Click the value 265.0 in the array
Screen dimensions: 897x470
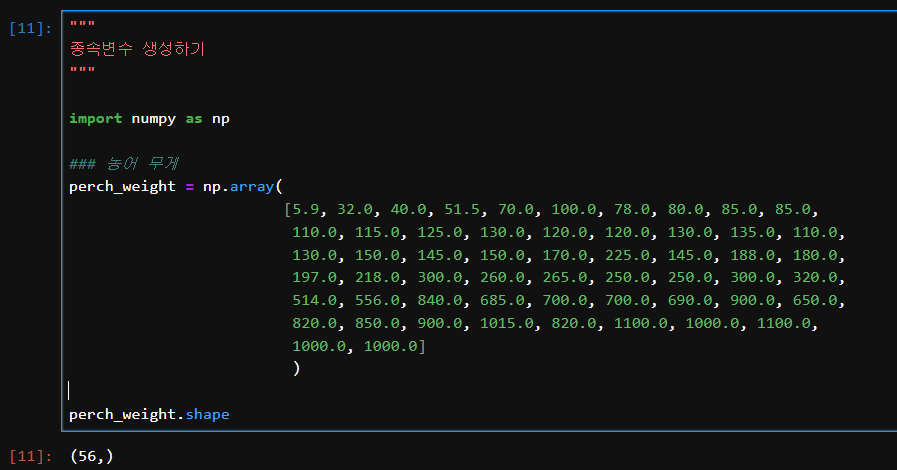pyautogui.click(x=565, y=277)
